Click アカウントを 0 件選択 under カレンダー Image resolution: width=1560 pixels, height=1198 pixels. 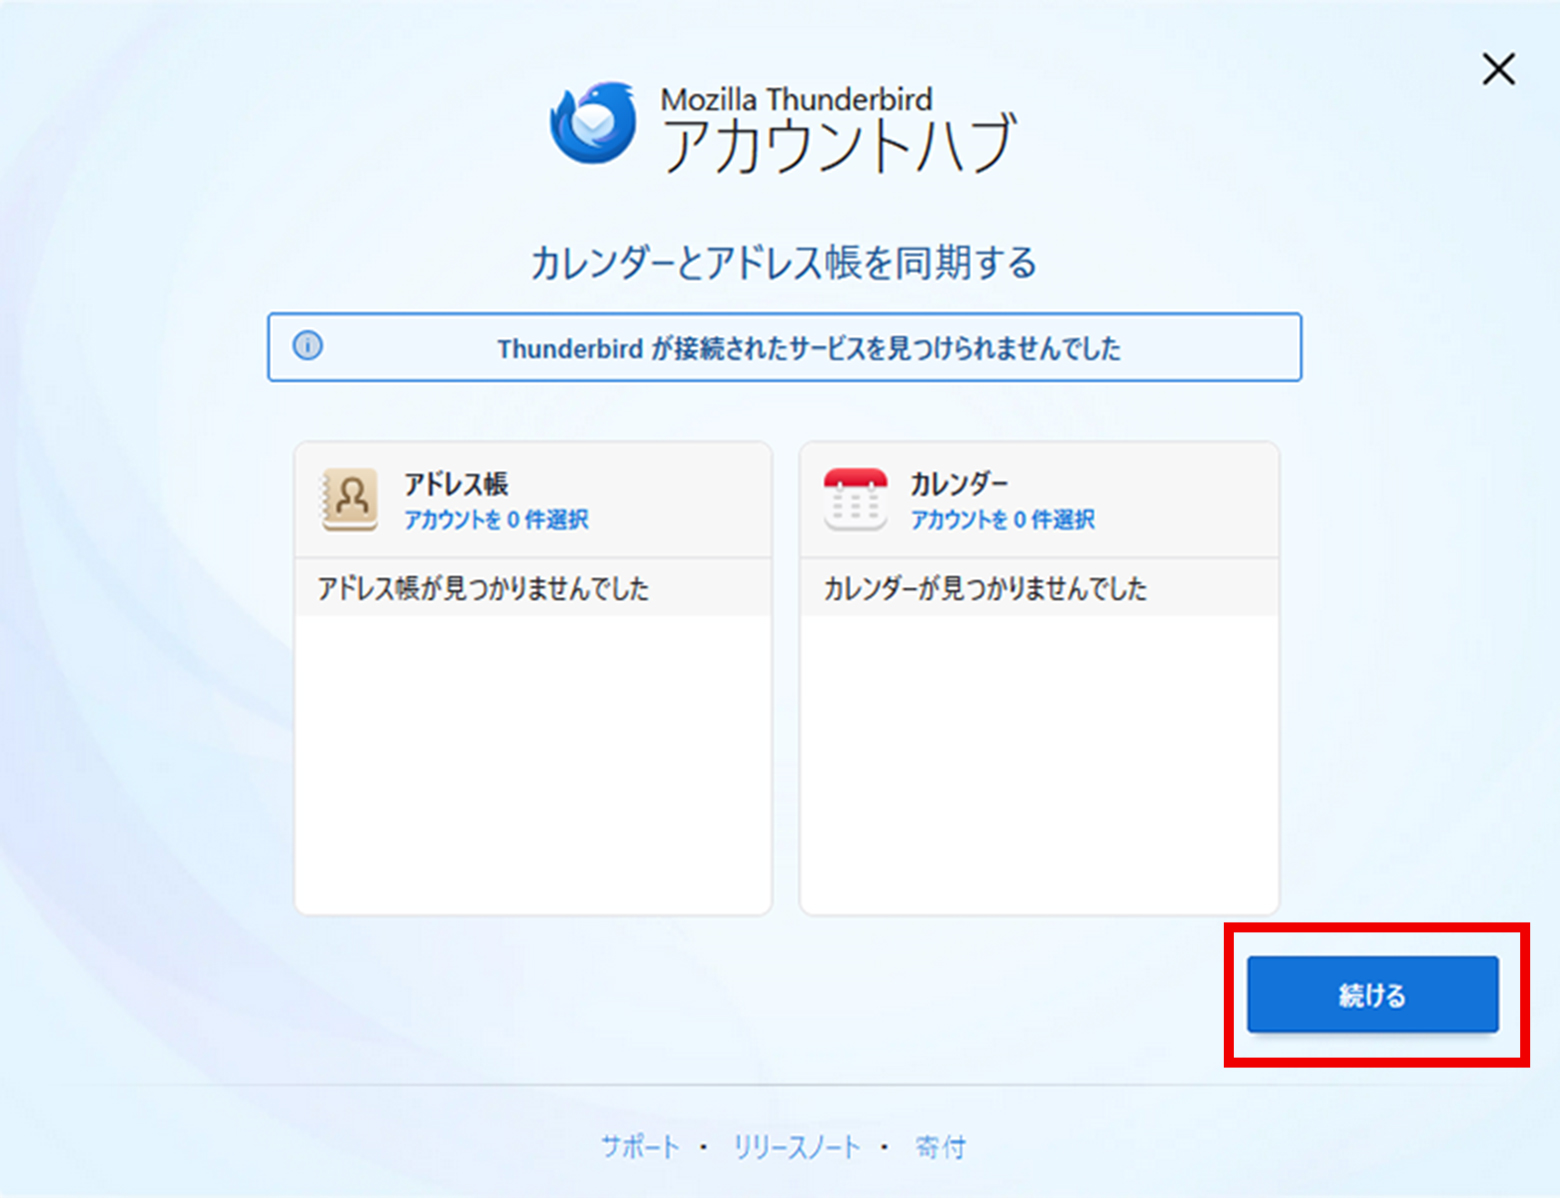pos(1002,520)
